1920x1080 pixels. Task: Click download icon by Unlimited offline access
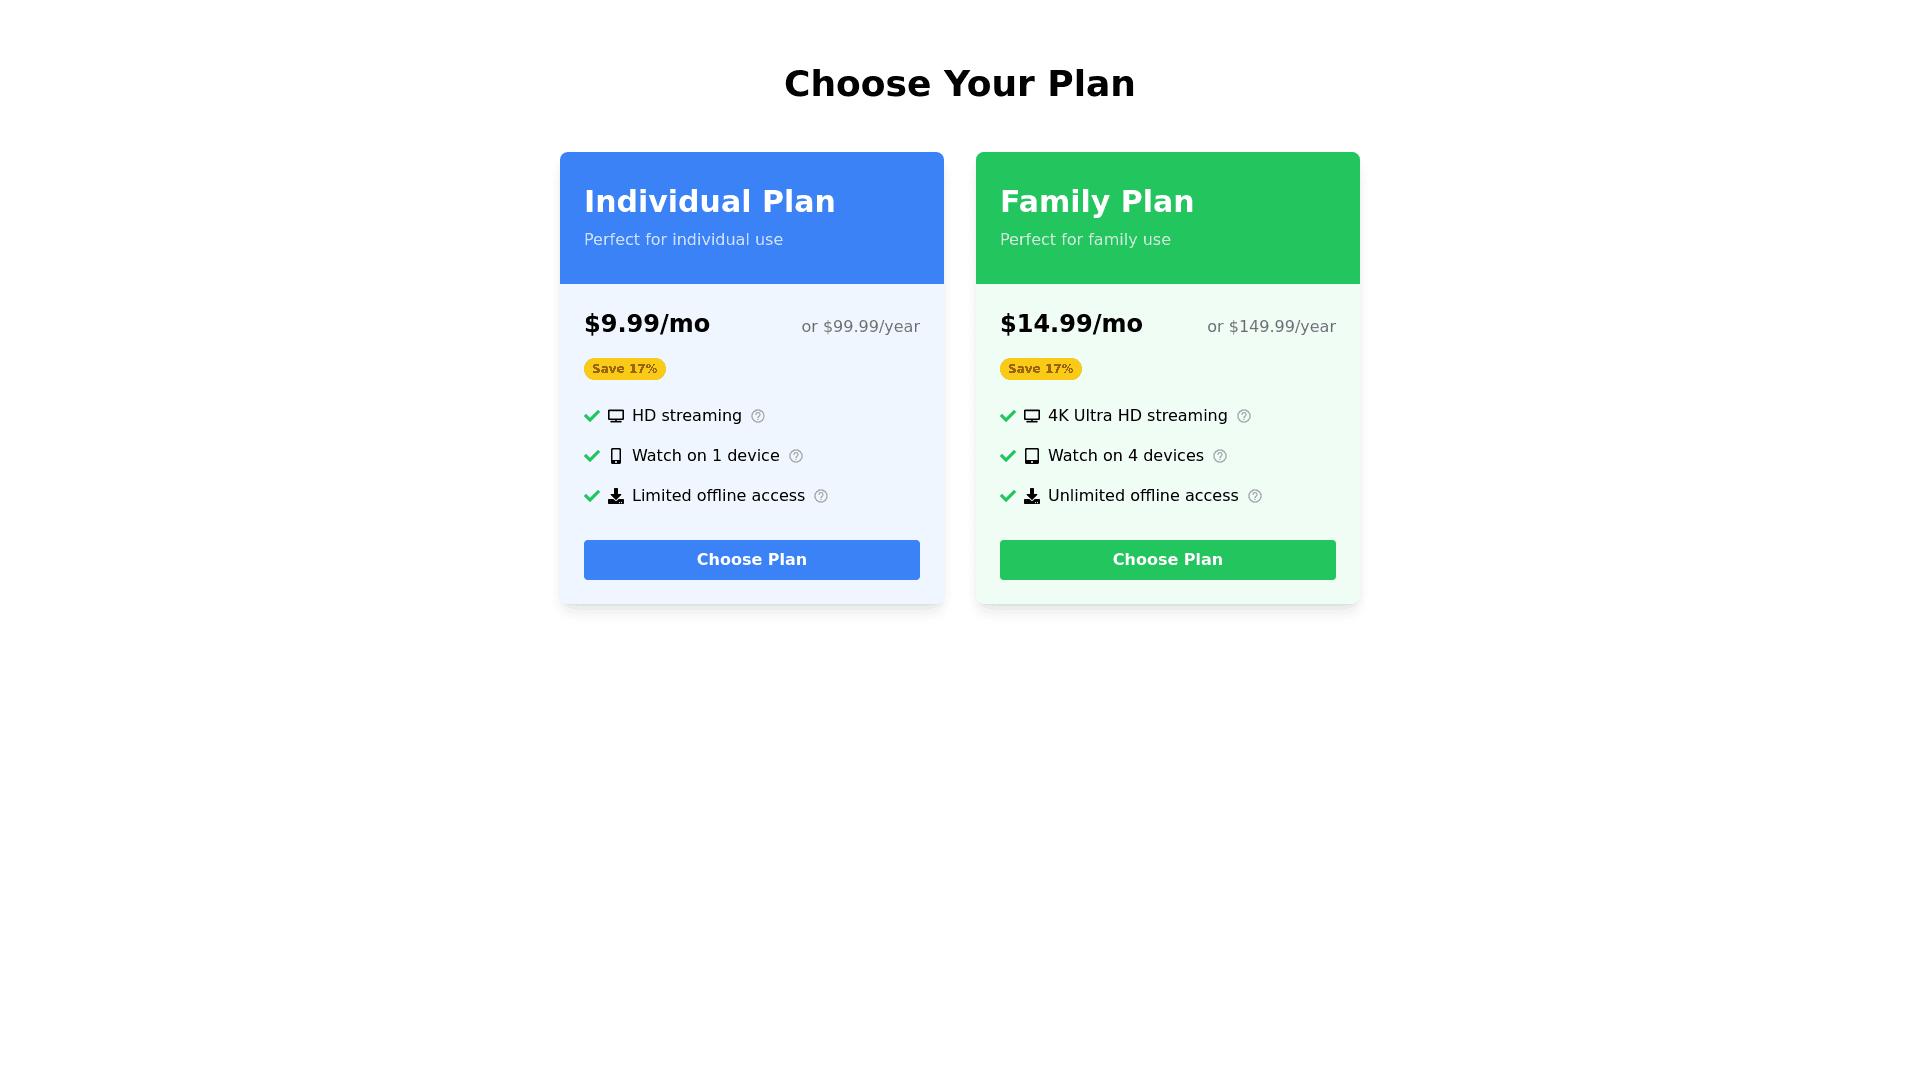coord(1031,496)
